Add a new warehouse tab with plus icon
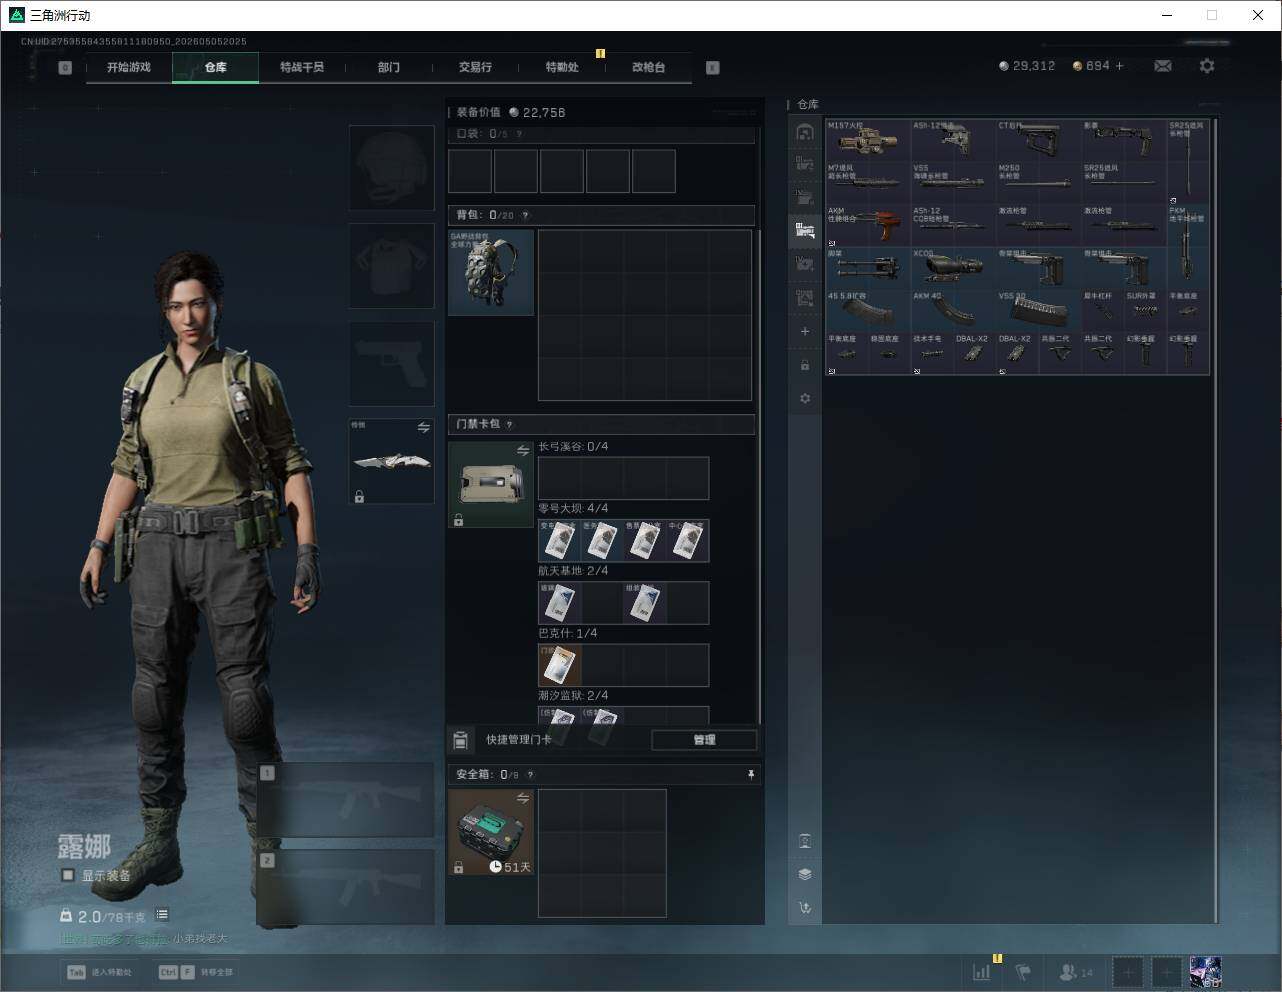 pyautogui.click(x=805, y=331)
